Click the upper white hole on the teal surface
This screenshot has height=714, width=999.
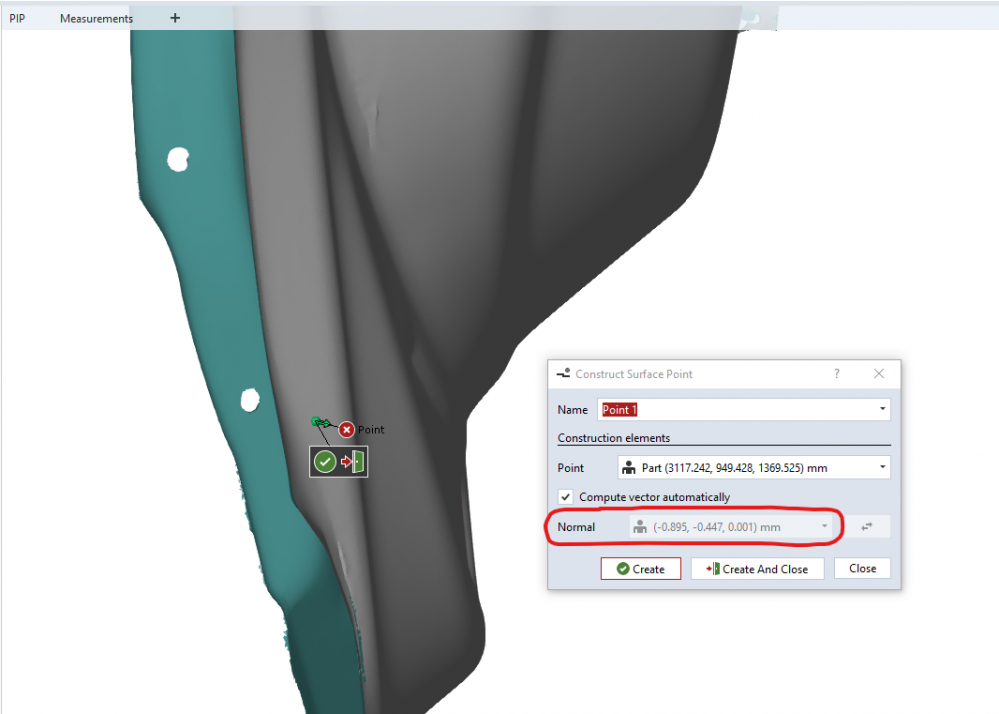[x=178, y=158]
